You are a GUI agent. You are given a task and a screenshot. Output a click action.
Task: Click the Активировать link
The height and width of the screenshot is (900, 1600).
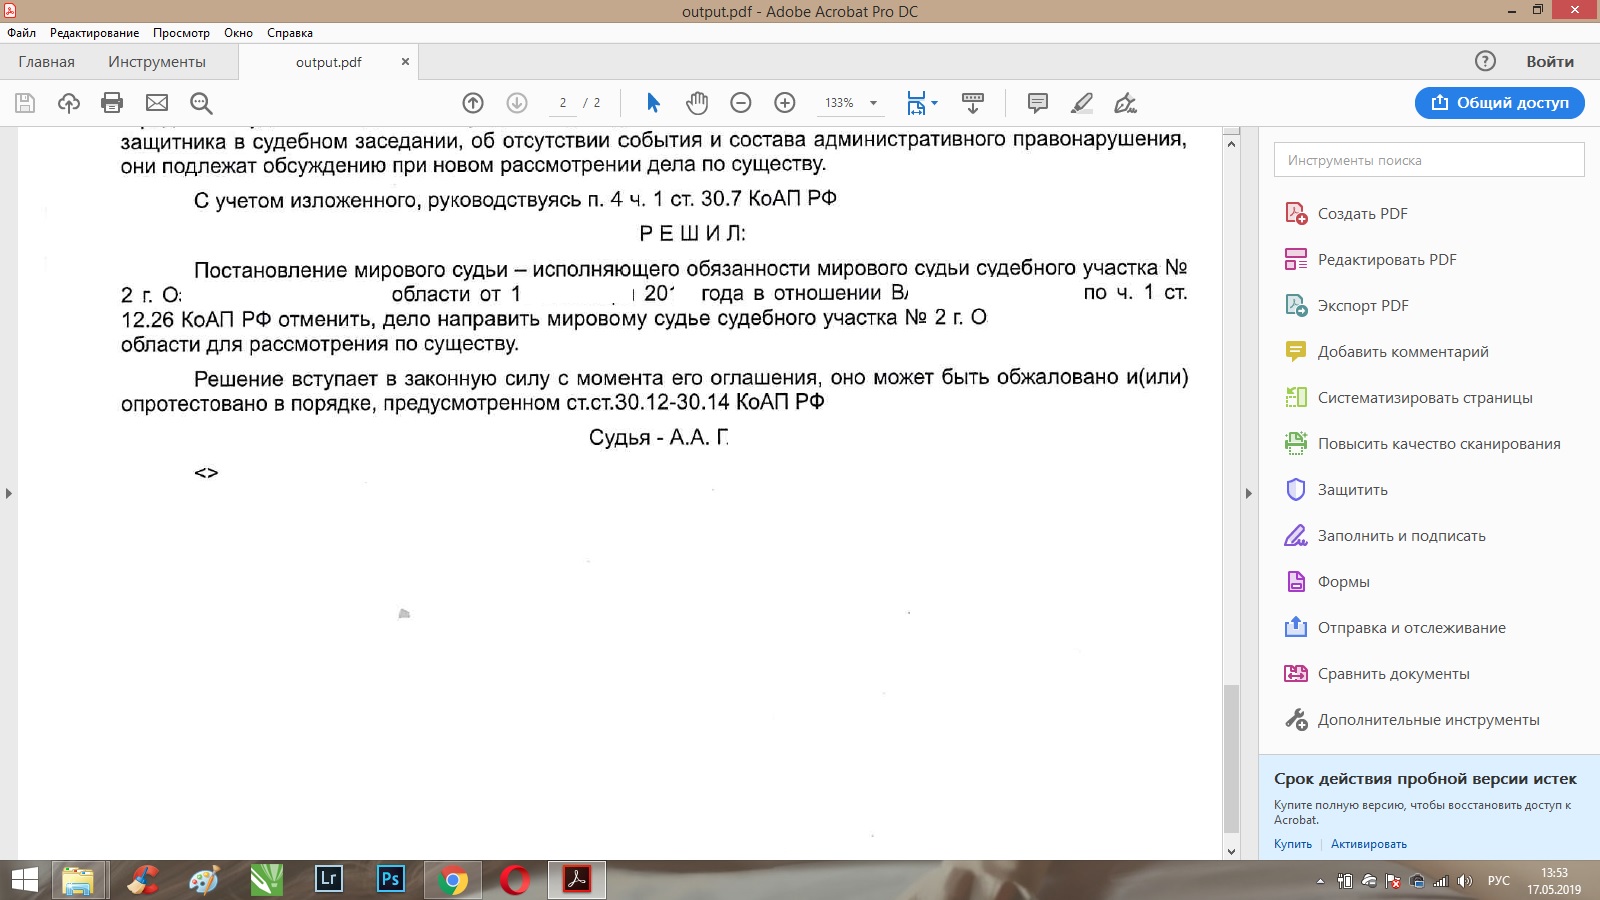point(1368,844)
